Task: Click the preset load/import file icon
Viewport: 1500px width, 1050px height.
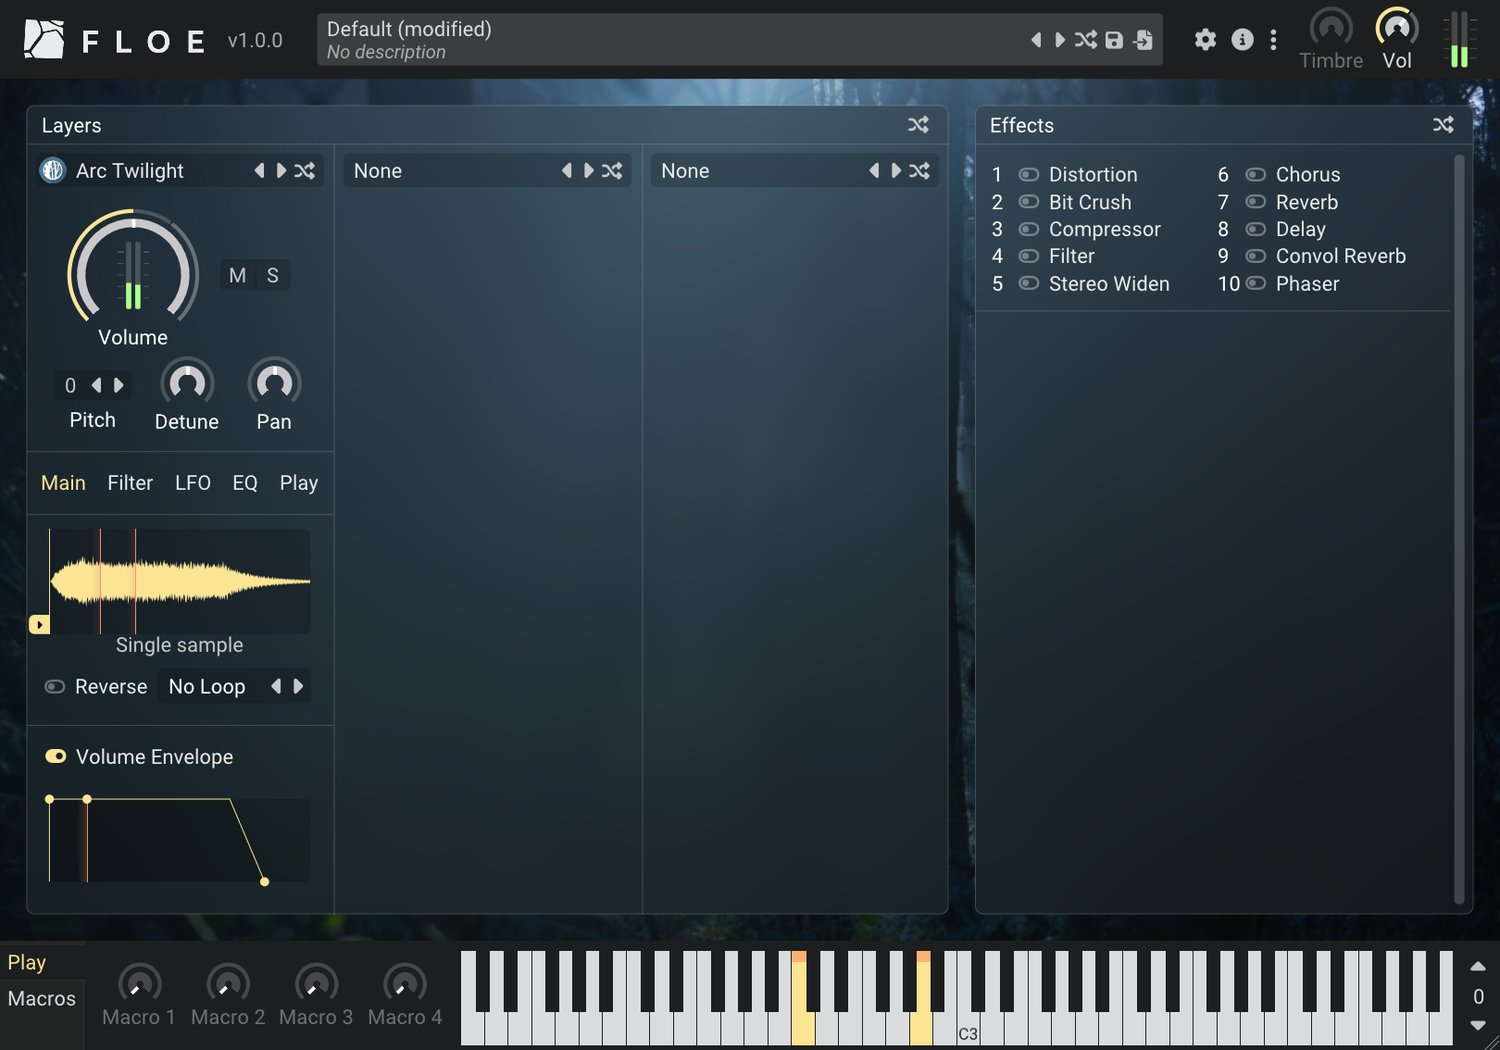Action: point(1143,40)
